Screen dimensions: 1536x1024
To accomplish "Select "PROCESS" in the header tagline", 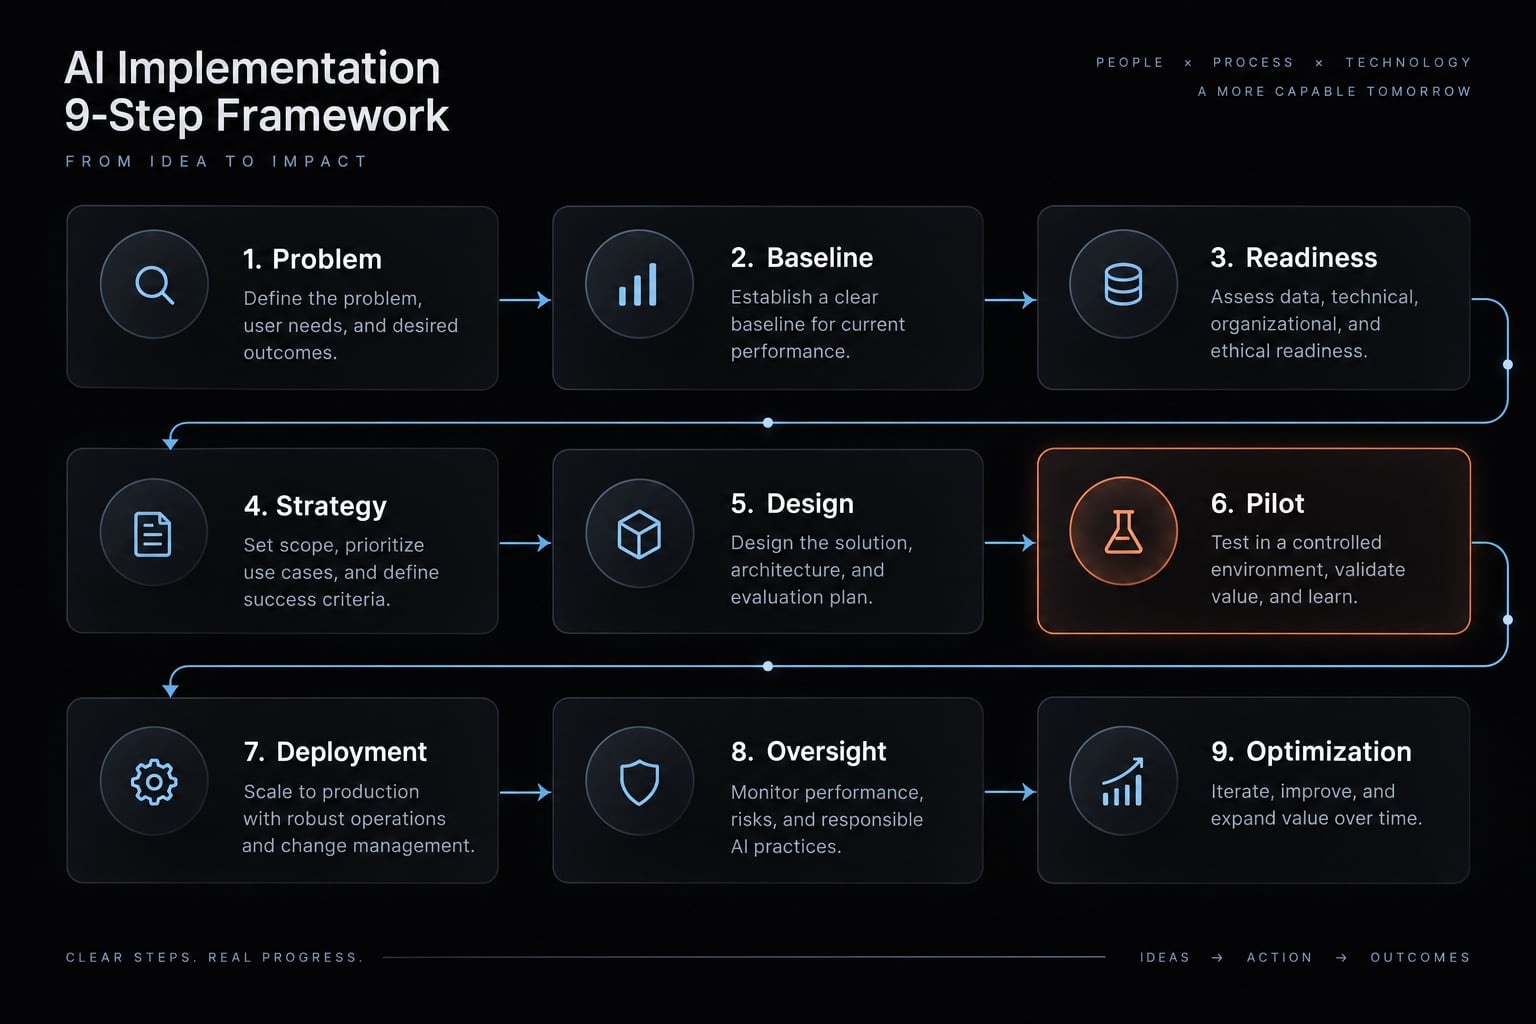I will pyautogui.click(x=1253, y=62).
